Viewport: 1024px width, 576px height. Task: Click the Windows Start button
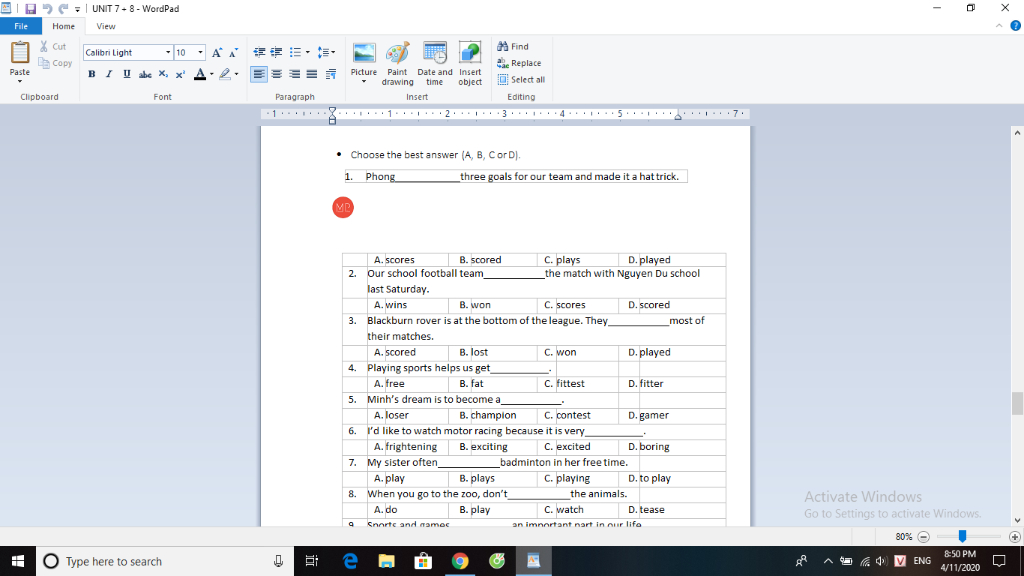point(18,561)
